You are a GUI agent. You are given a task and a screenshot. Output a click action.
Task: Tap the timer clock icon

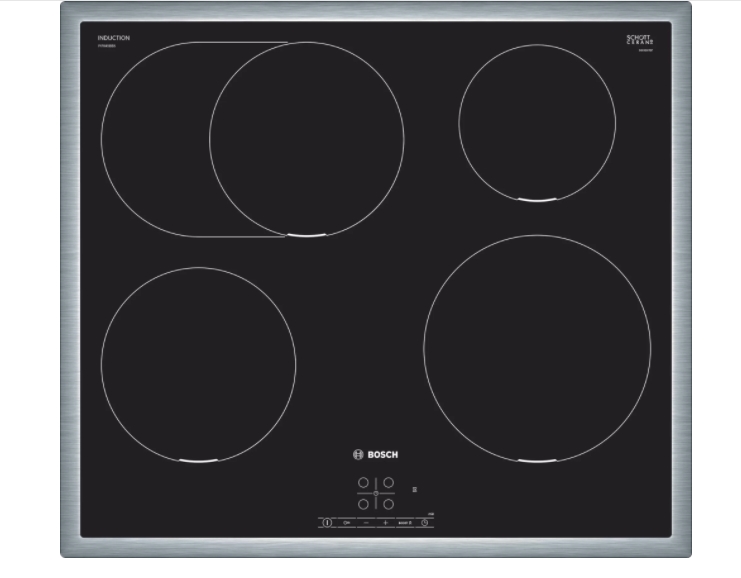(424, 522)
